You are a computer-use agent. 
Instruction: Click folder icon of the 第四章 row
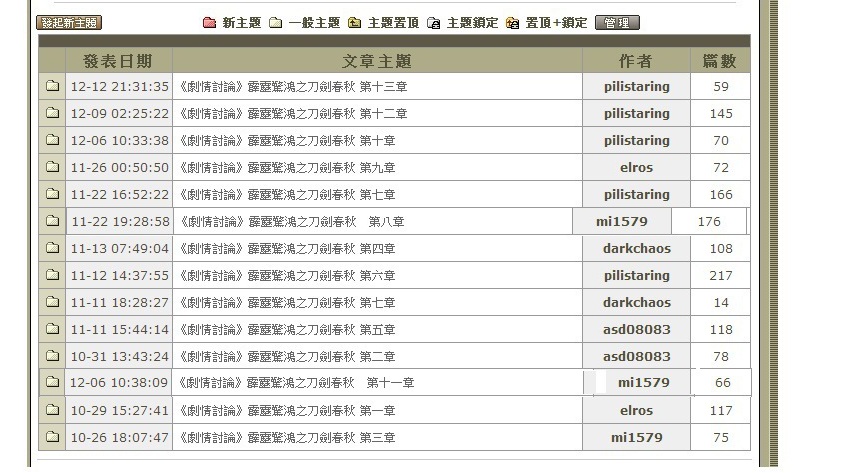point(52,248)
